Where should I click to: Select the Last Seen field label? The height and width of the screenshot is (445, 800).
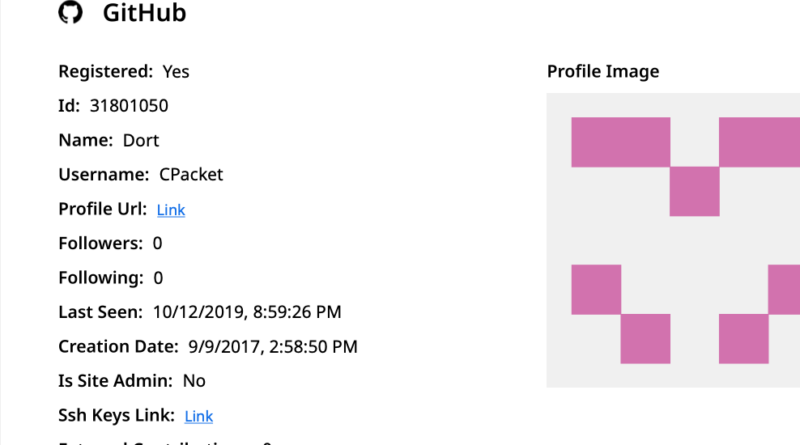[100, 312]
